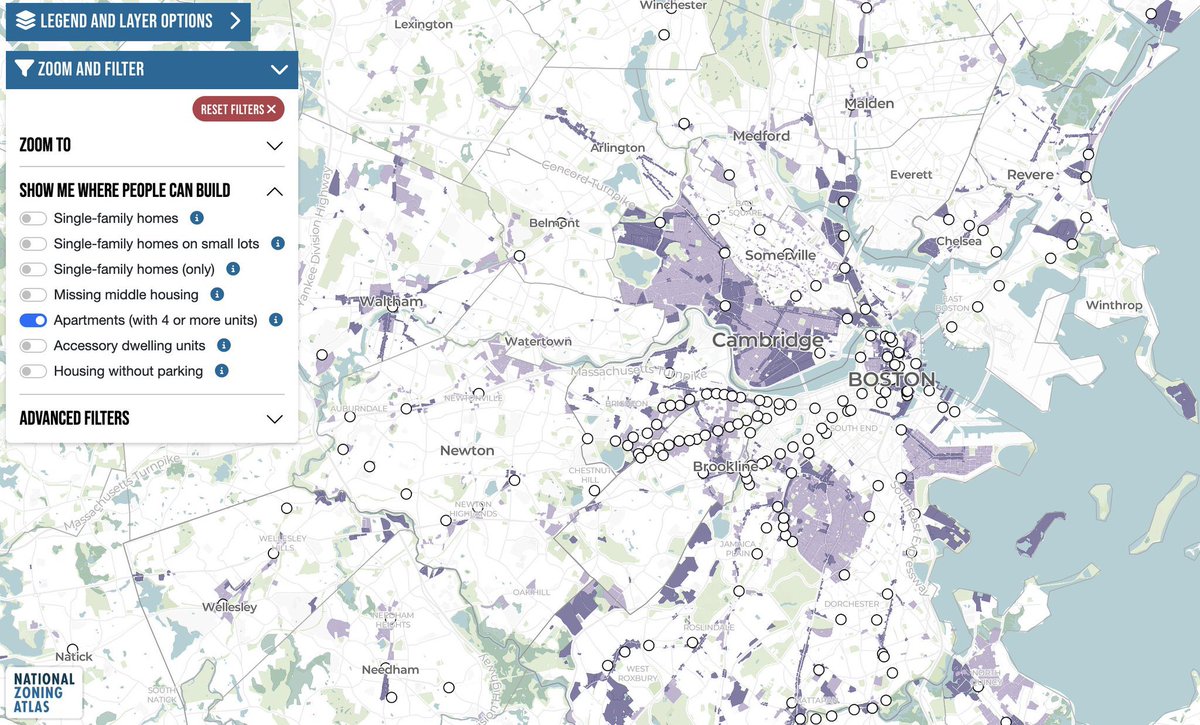Click the National Zoning Atlas logo
Viewport: 1200px width, 725px height.
point(45,692)
